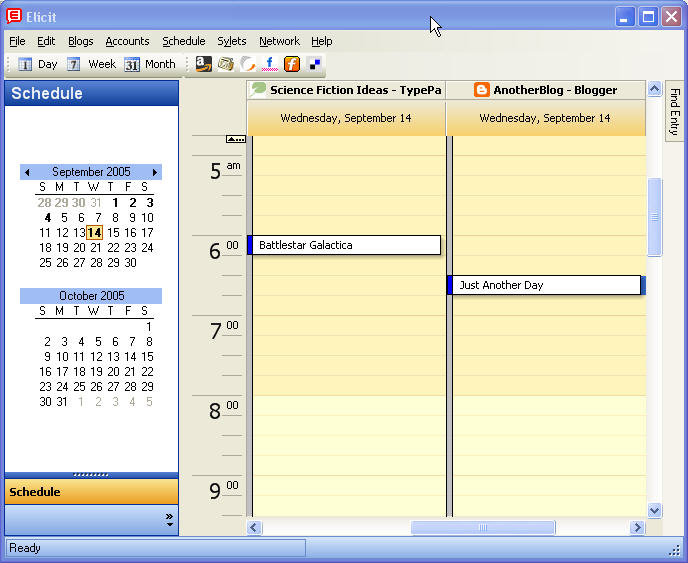The width and height of the screenshot is (688, 563).
Task: Open the Battlestar Galactica entry
Action: [344, 245]
